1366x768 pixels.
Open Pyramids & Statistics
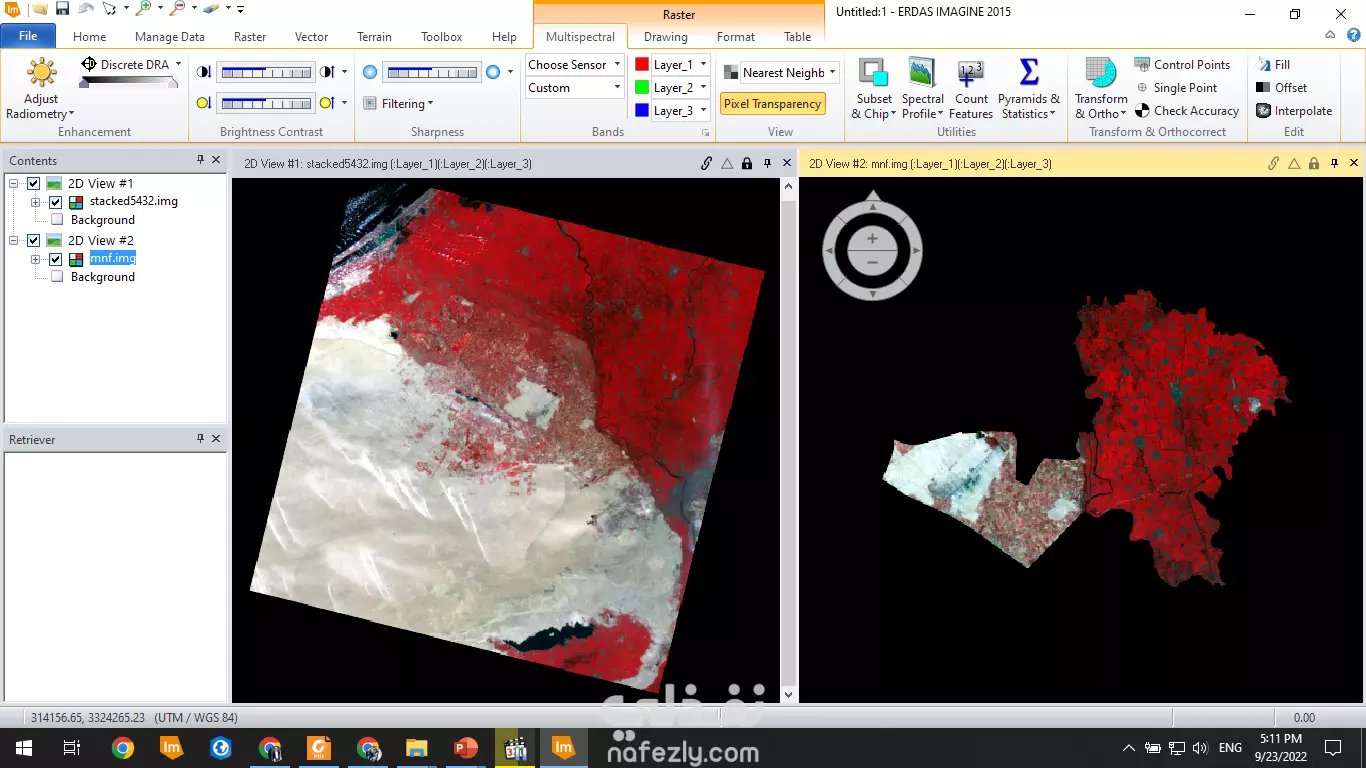tap(1029, 87)
